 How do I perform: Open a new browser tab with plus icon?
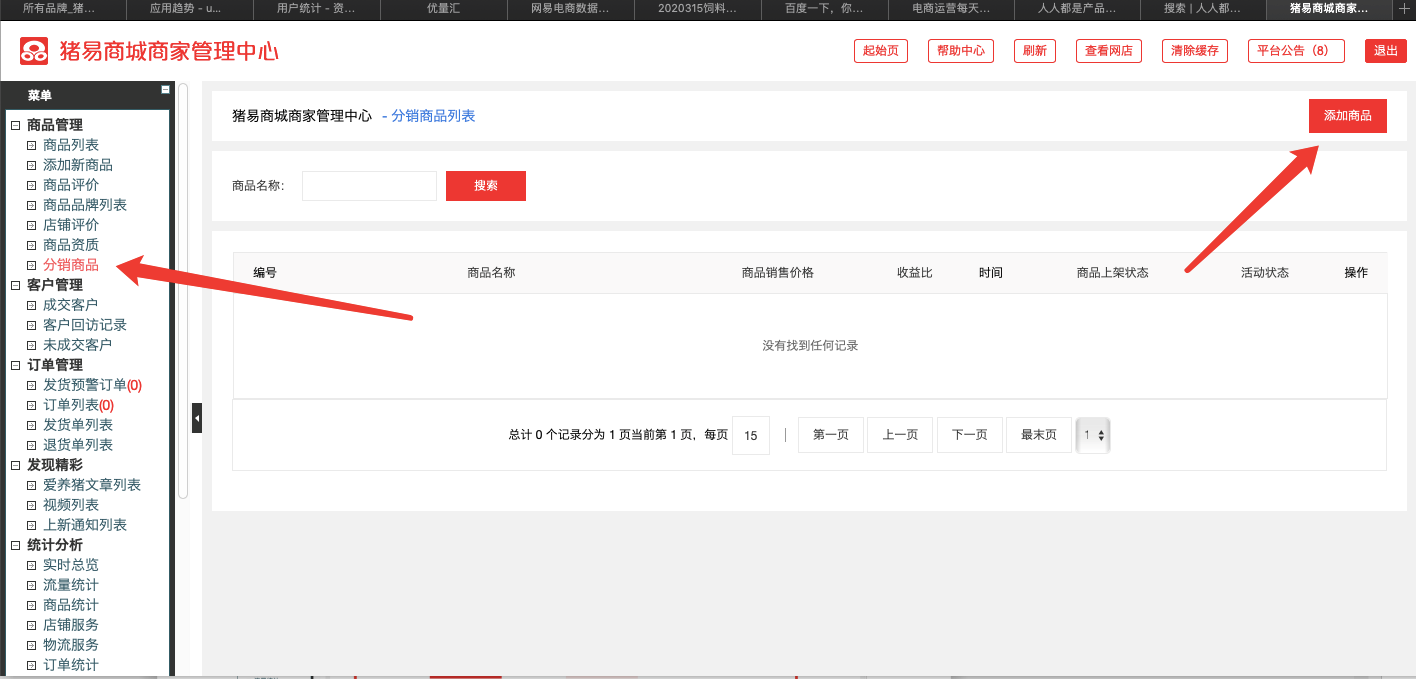point(1404,8)
